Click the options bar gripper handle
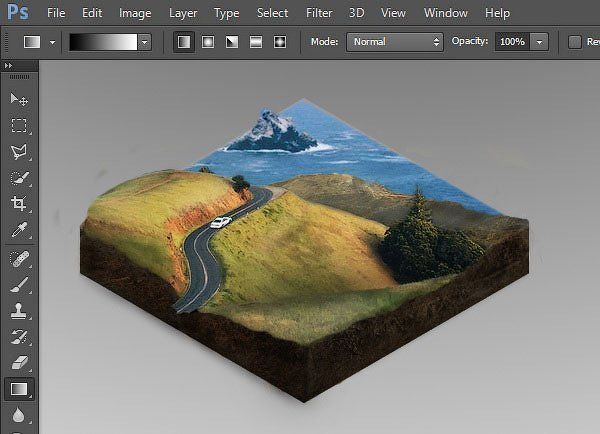The image size is (600, 434). (x=6, y=42)
